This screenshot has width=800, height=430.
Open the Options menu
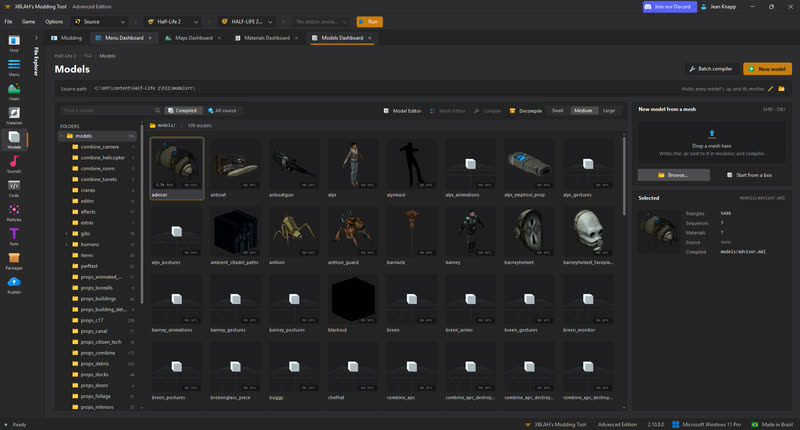54,22
